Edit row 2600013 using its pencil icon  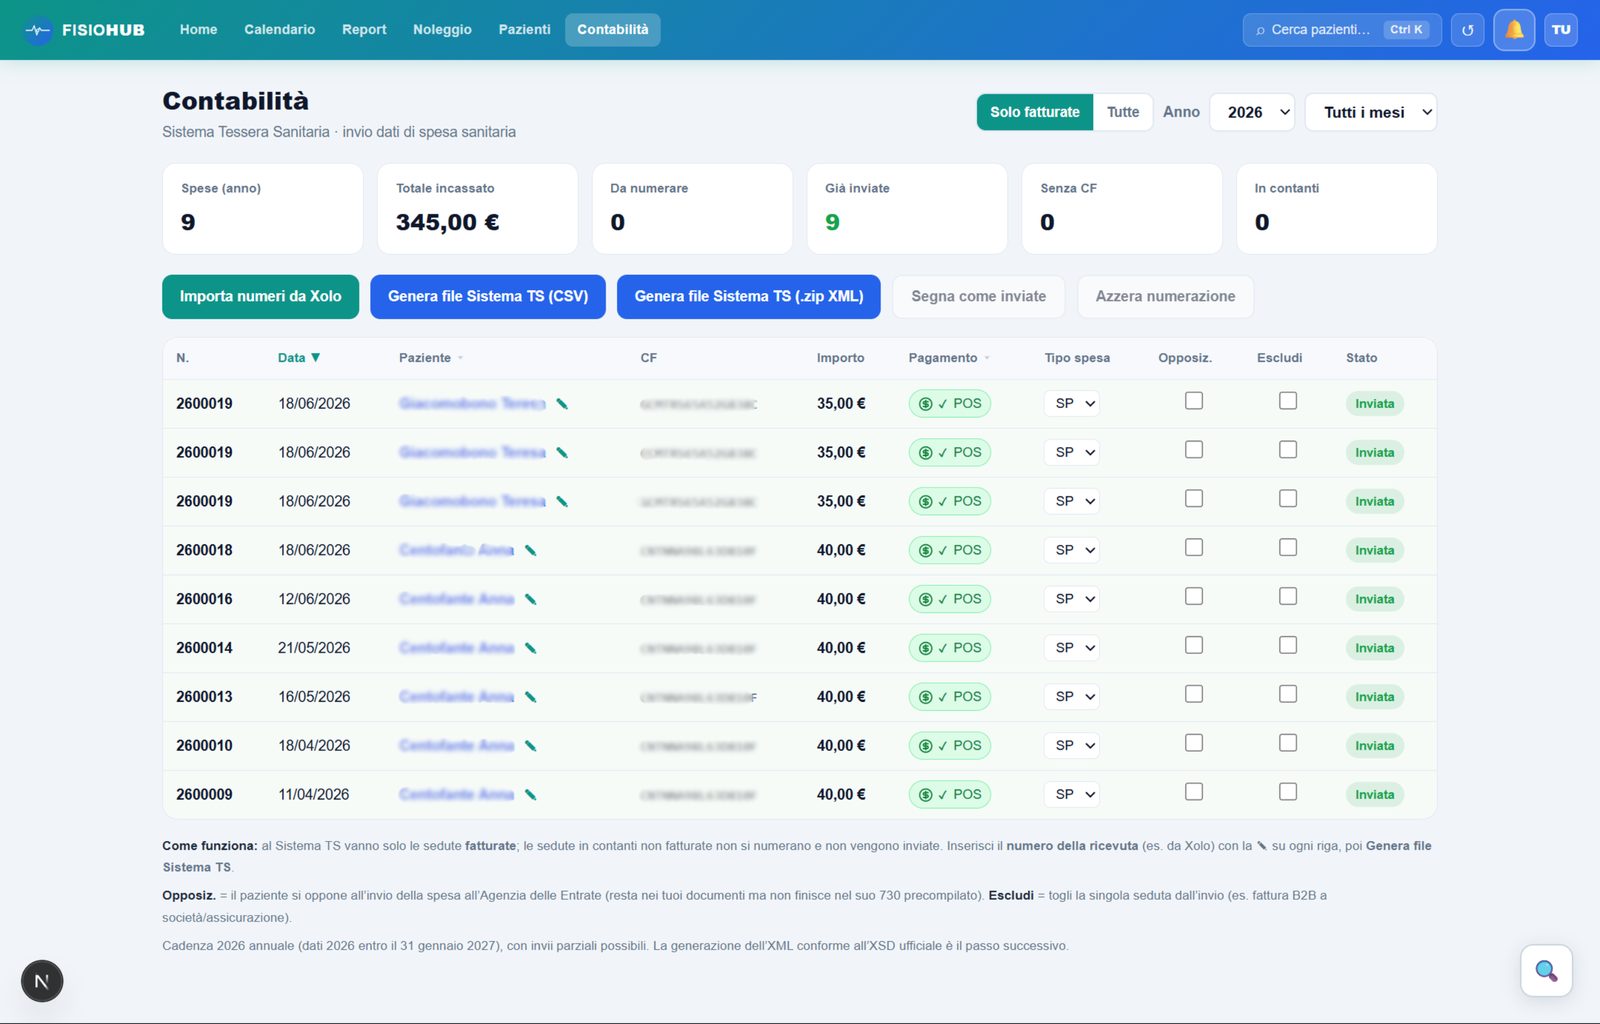point(531,697)
